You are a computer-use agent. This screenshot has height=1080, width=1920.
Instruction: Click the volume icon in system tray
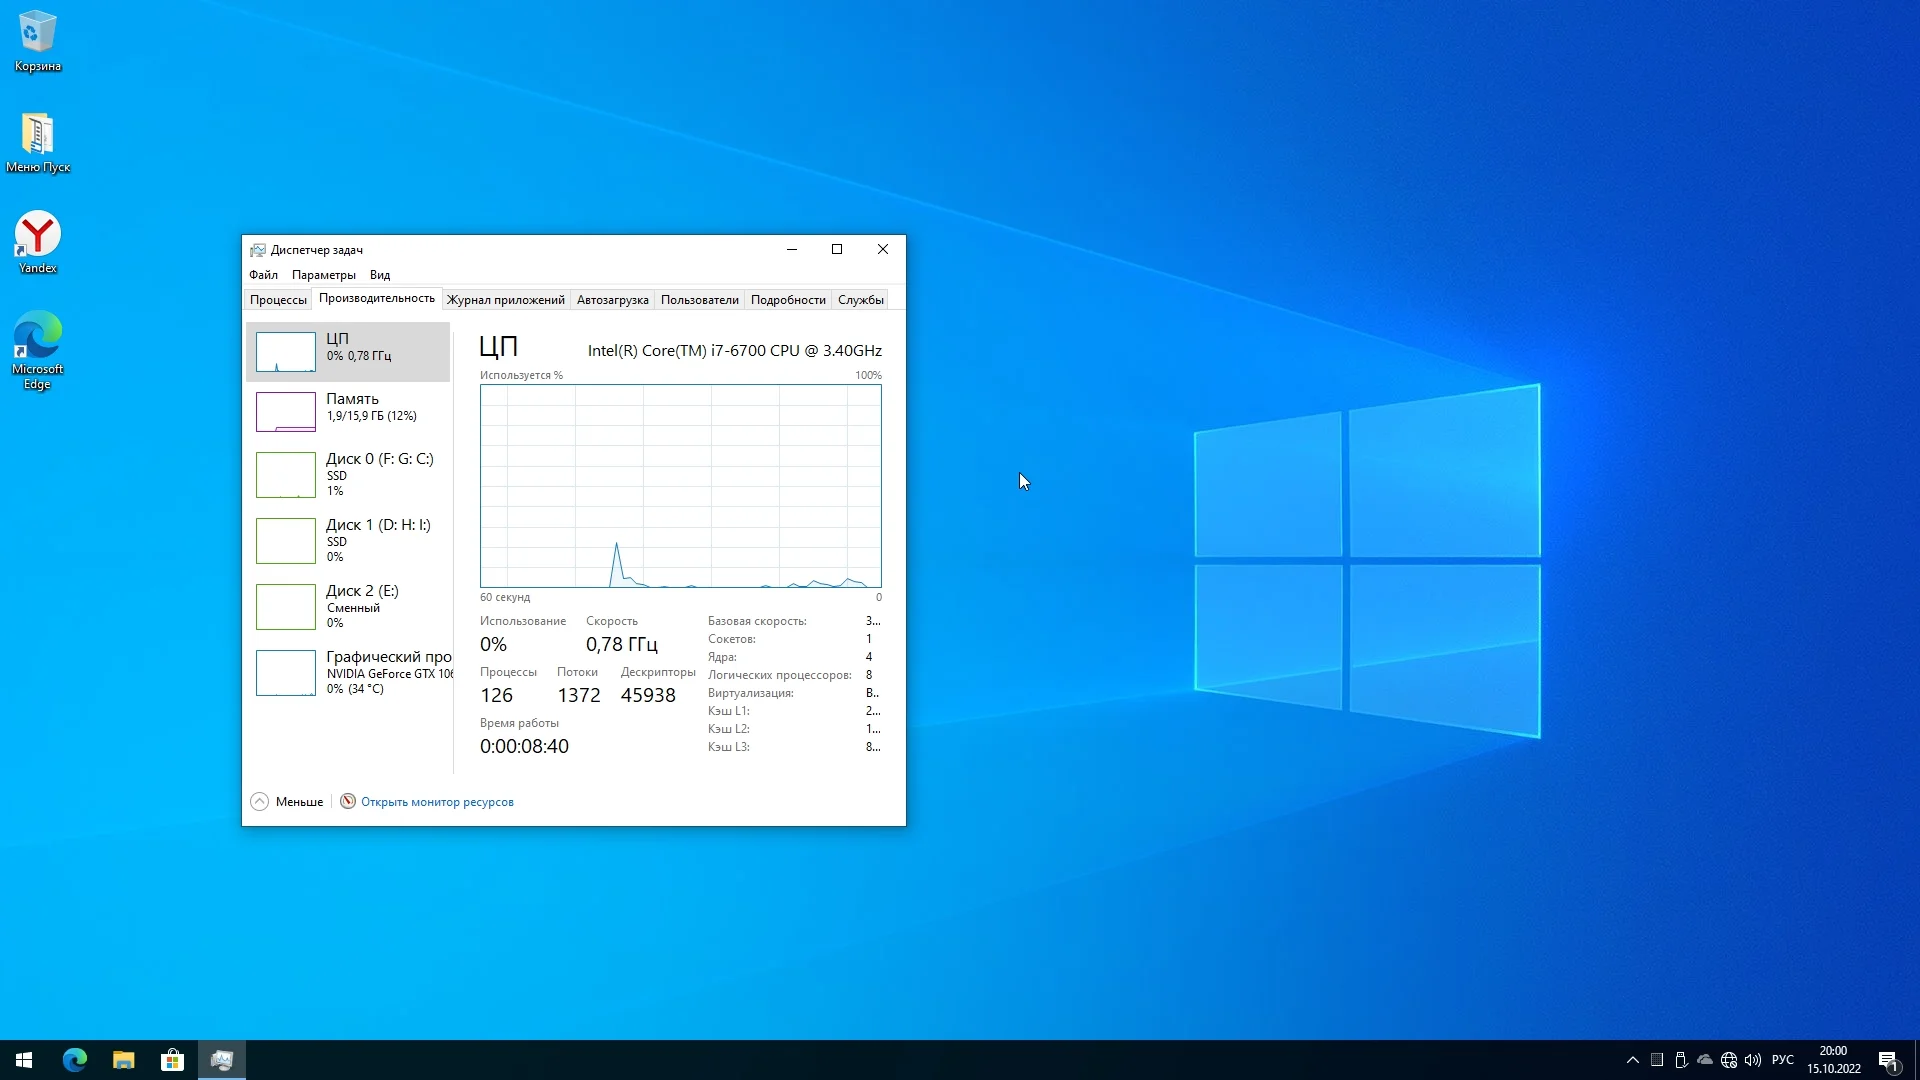[1753, 1060]
